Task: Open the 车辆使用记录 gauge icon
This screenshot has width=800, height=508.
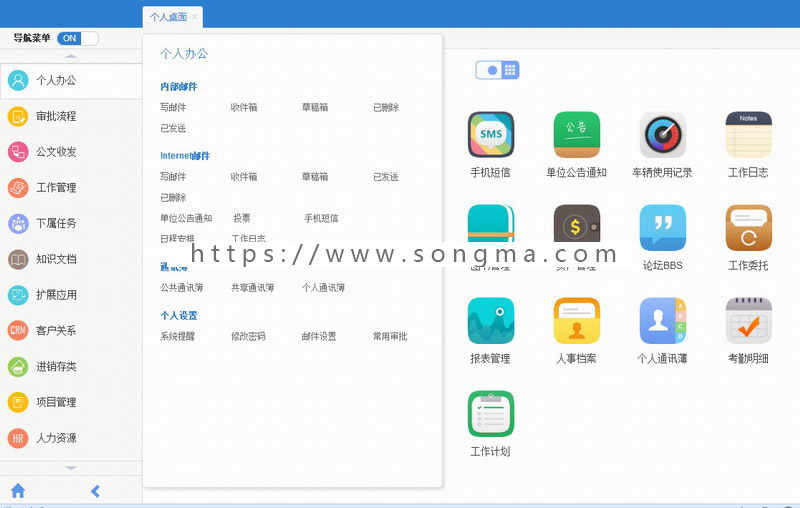Action: click(x=663, y=134)
